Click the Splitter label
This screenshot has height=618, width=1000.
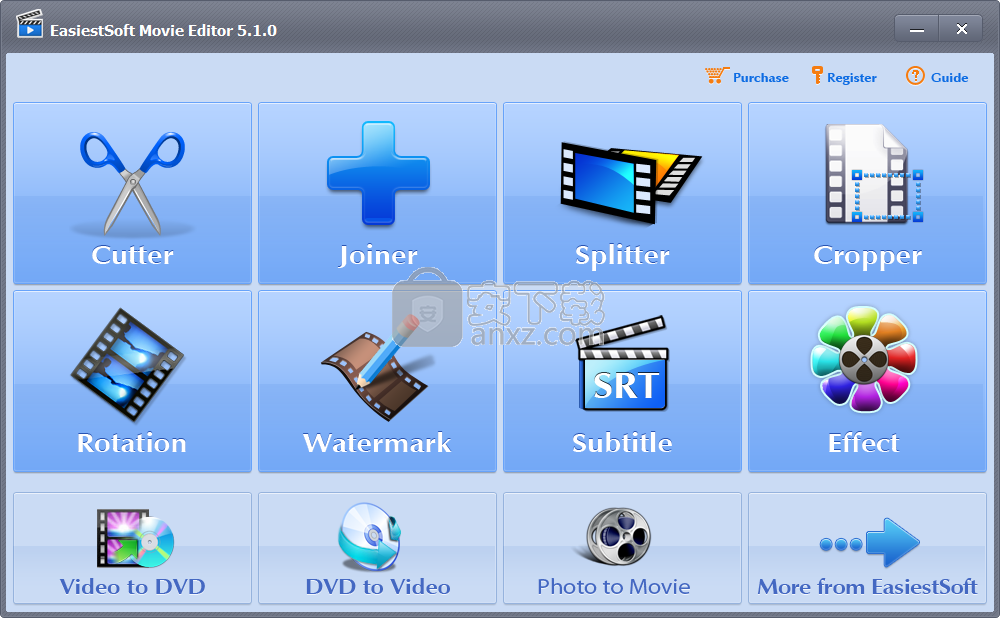click(622, 256)
